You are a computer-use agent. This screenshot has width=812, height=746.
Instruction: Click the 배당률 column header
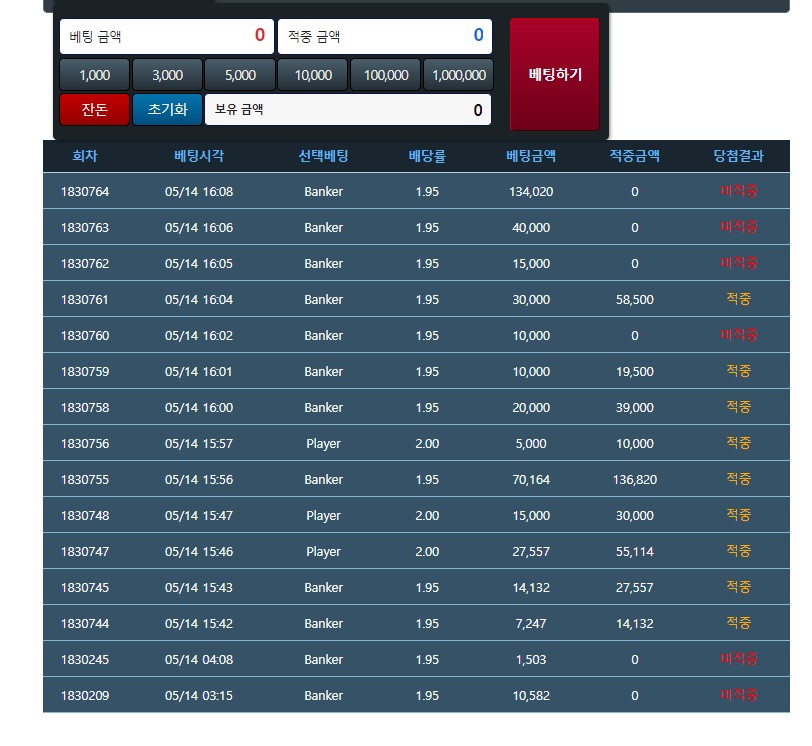427,156
